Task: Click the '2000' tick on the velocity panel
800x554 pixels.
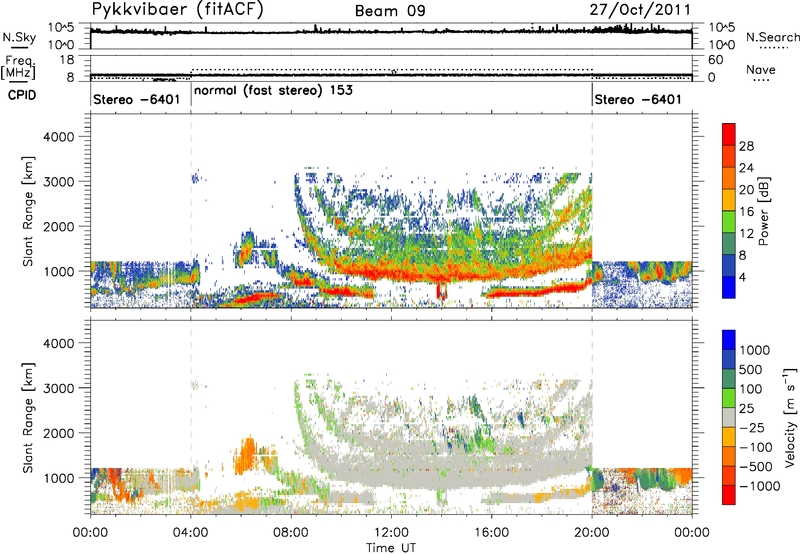Action: [59, 433]
